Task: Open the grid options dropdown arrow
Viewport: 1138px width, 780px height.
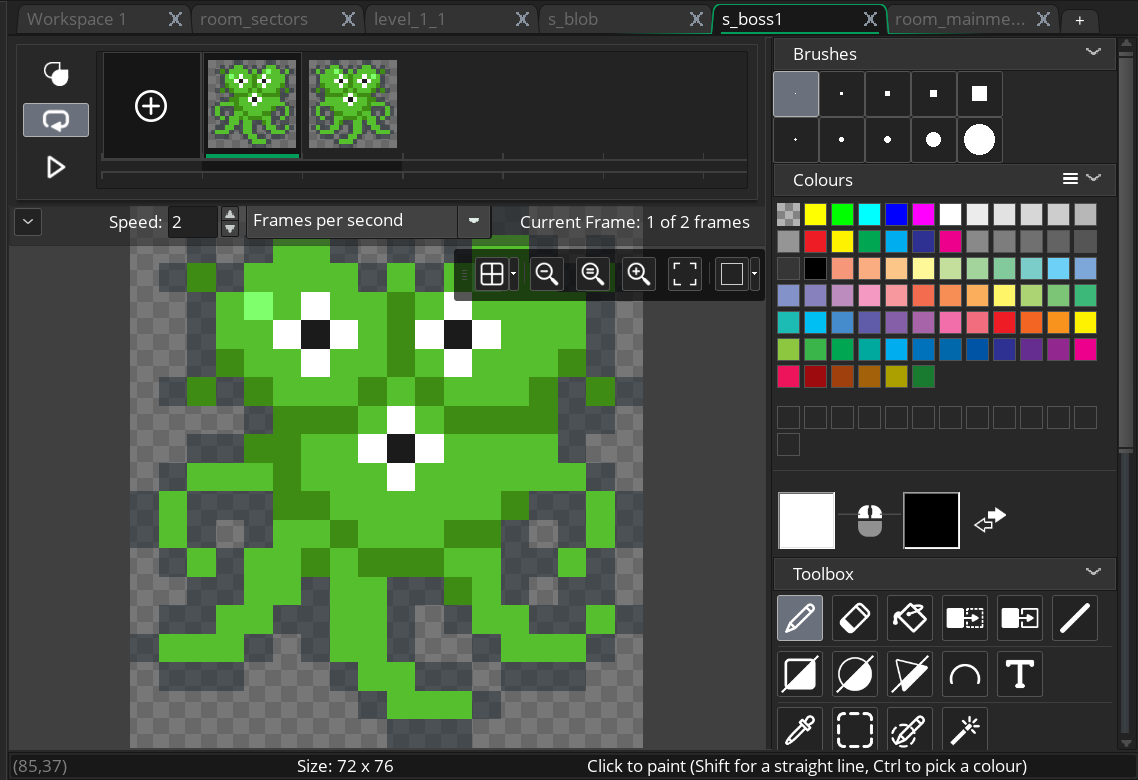Action: click(x=513, y=274)
